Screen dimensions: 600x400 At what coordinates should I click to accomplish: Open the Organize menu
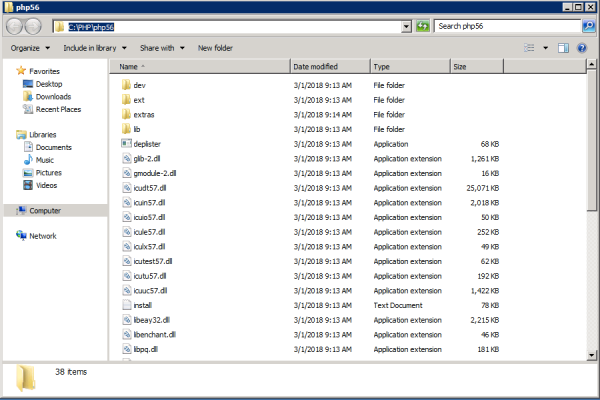pos(30,48)
